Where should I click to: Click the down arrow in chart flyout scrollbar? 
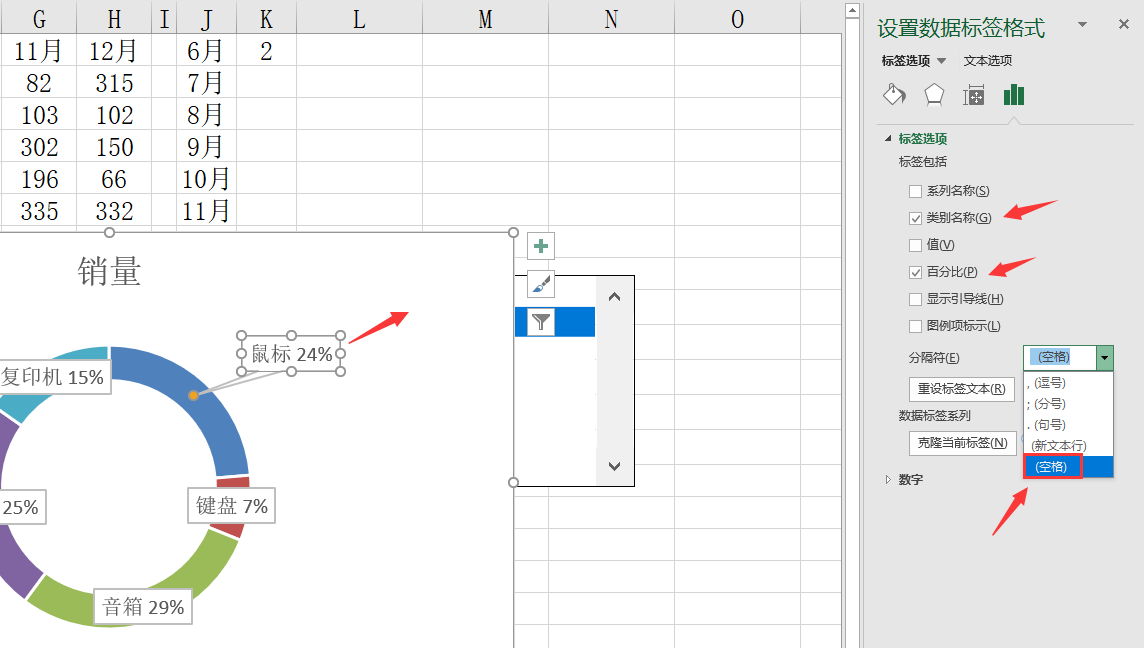coord(614,466)
